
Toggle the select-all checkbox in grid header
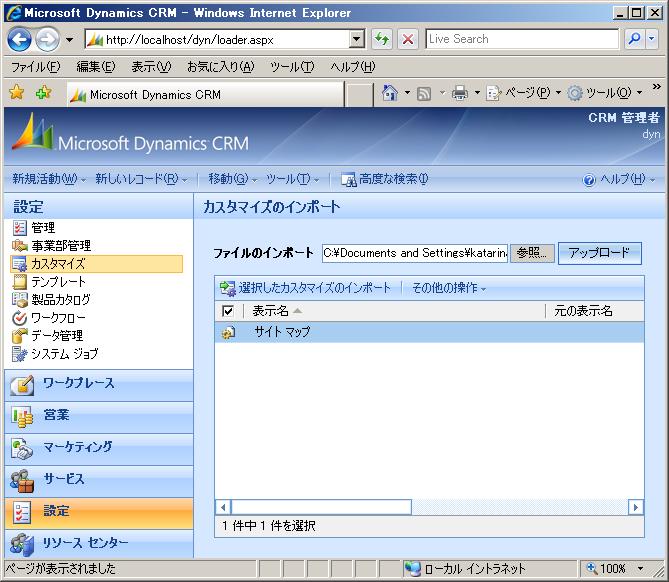click(x=228, y=311)
